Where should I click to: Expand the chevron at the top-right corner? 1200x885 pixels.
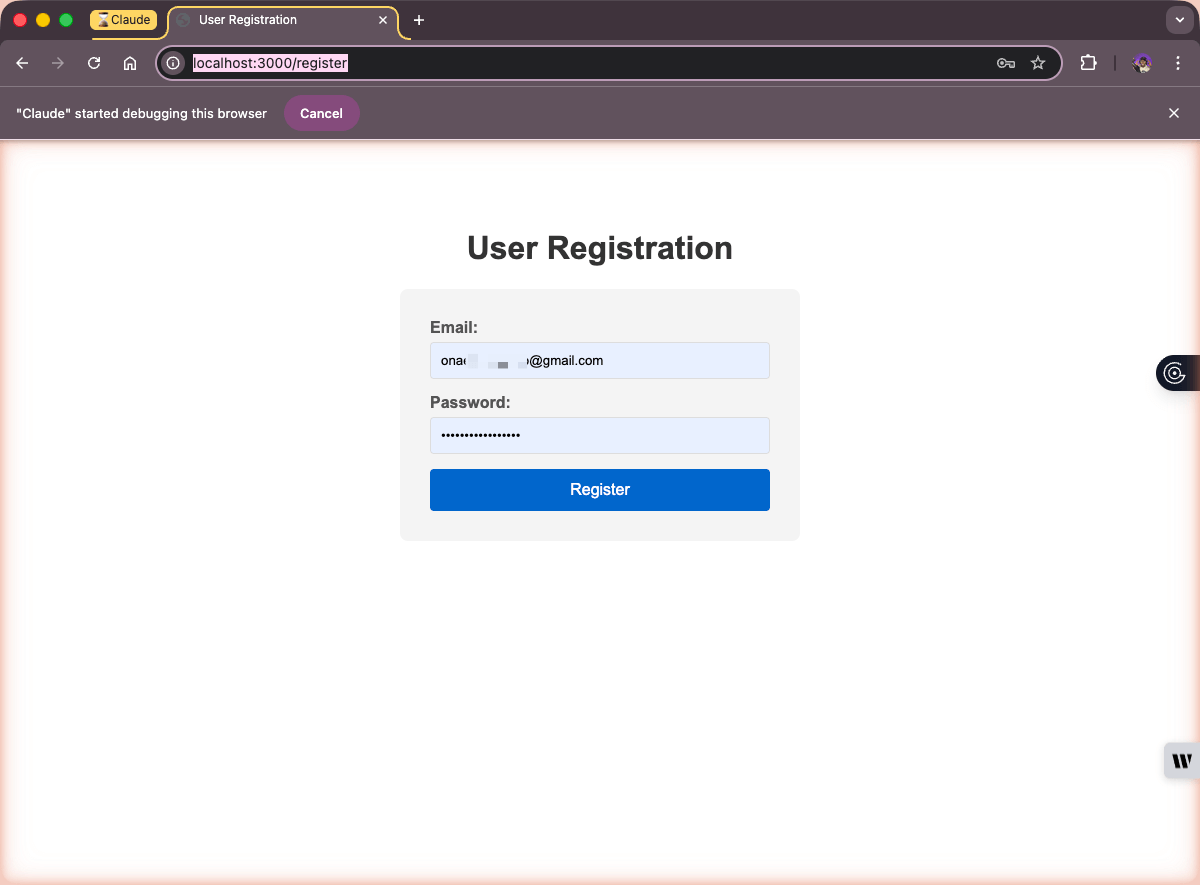click(1180, 19)
